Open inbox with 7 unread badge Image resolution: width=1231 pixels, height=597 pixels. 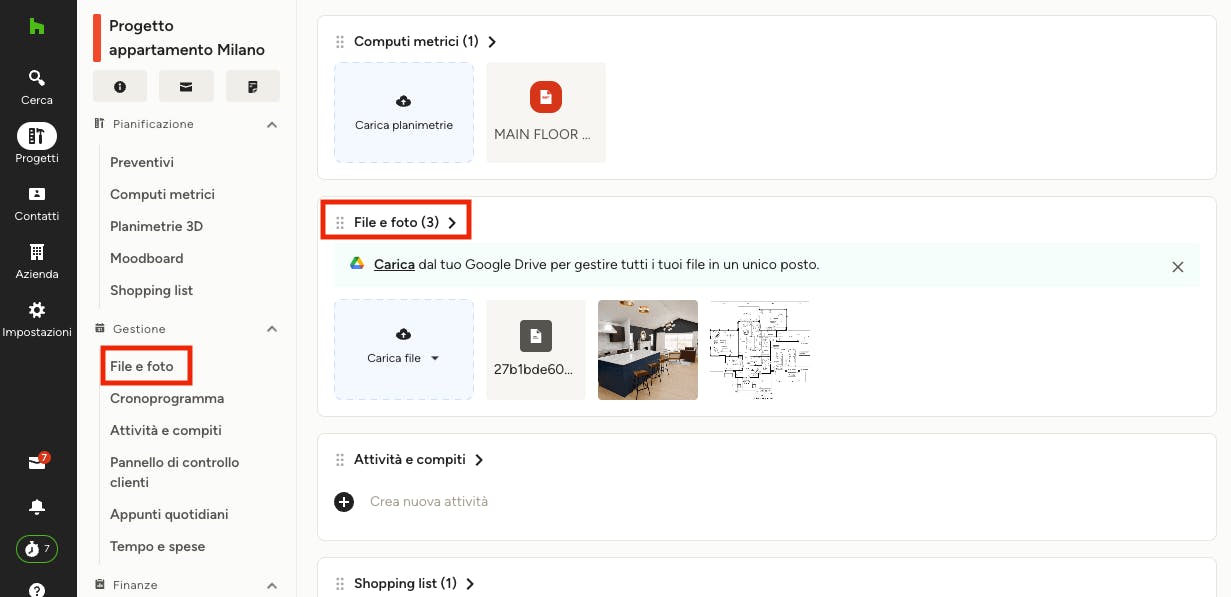coord(37,462)
